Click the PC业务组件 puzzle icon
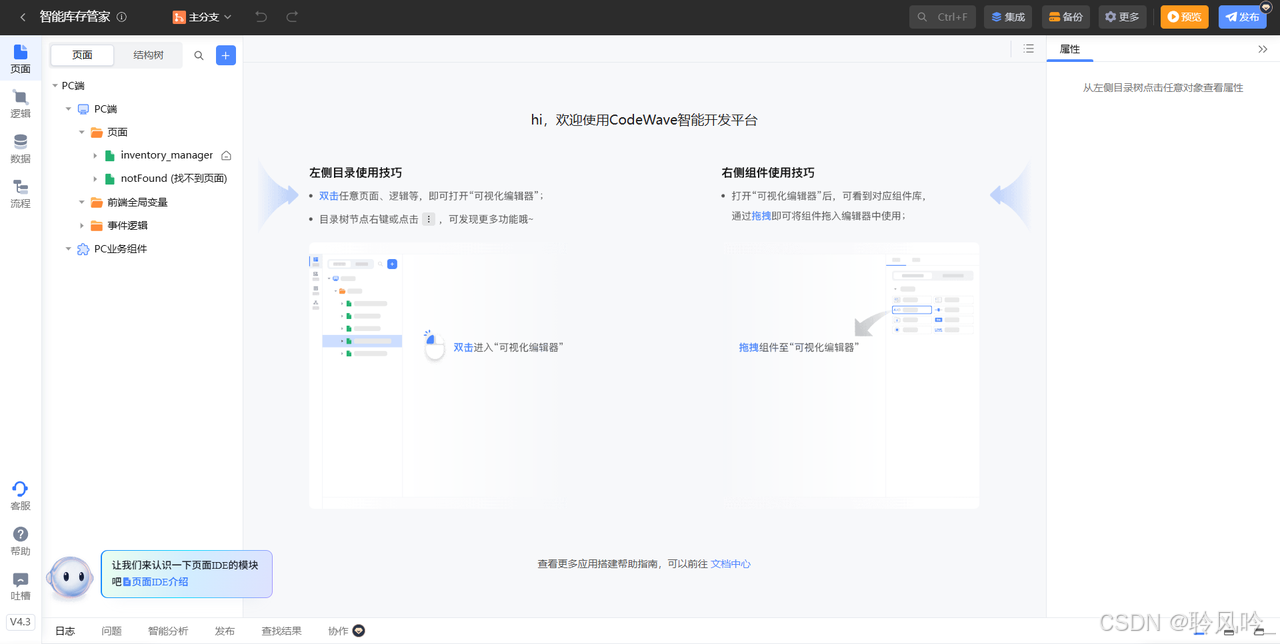The height and width of the screenshot is (644, 1280). pyautogui.click(x=83, y=249)
